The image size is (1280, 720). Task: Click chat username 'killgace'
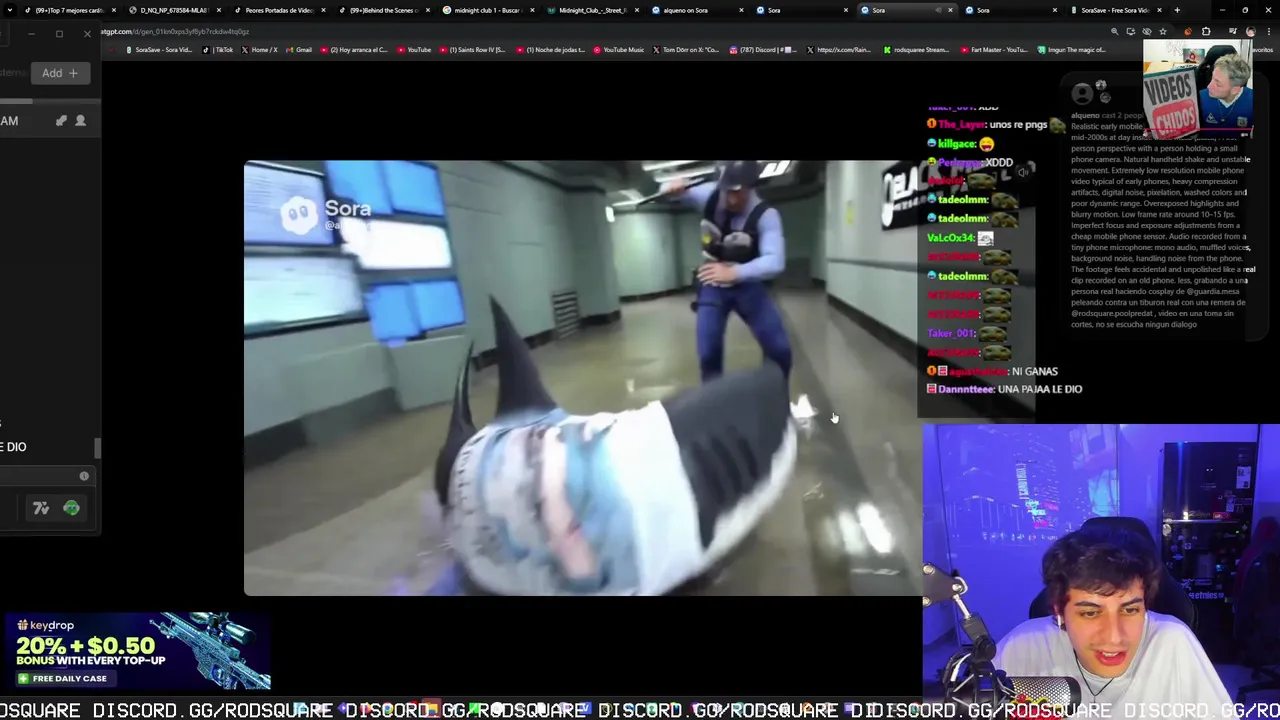click(x=957, y=144)
